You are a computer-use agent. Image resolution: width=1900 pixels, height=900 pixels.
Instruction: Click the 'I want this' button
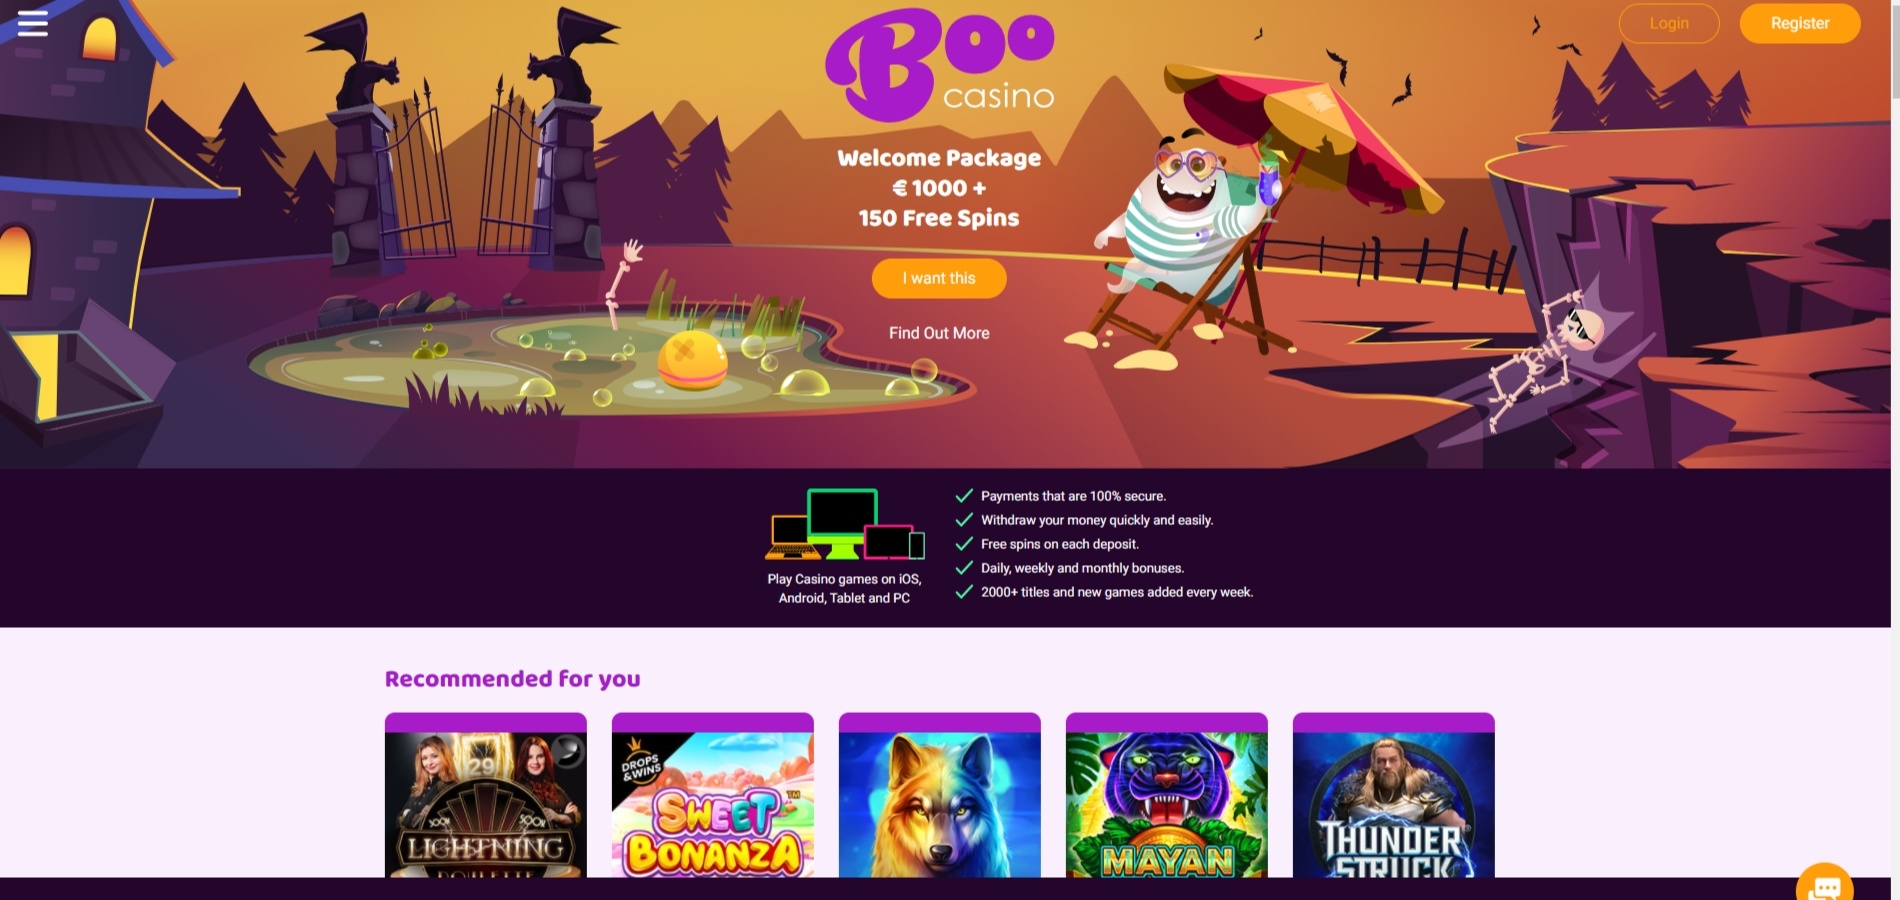click(939, 278)
